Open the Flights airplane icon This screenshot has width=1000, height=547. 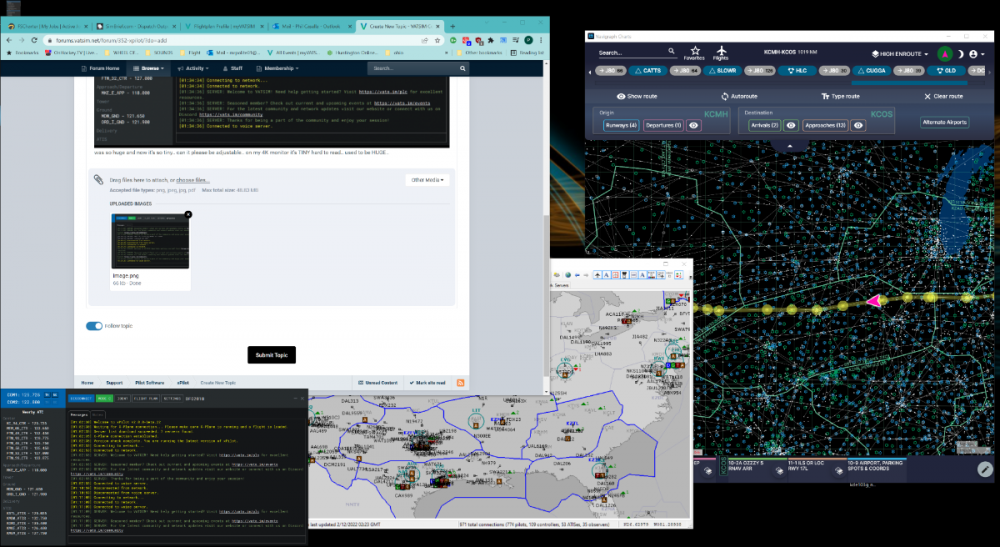click(722, 52)
